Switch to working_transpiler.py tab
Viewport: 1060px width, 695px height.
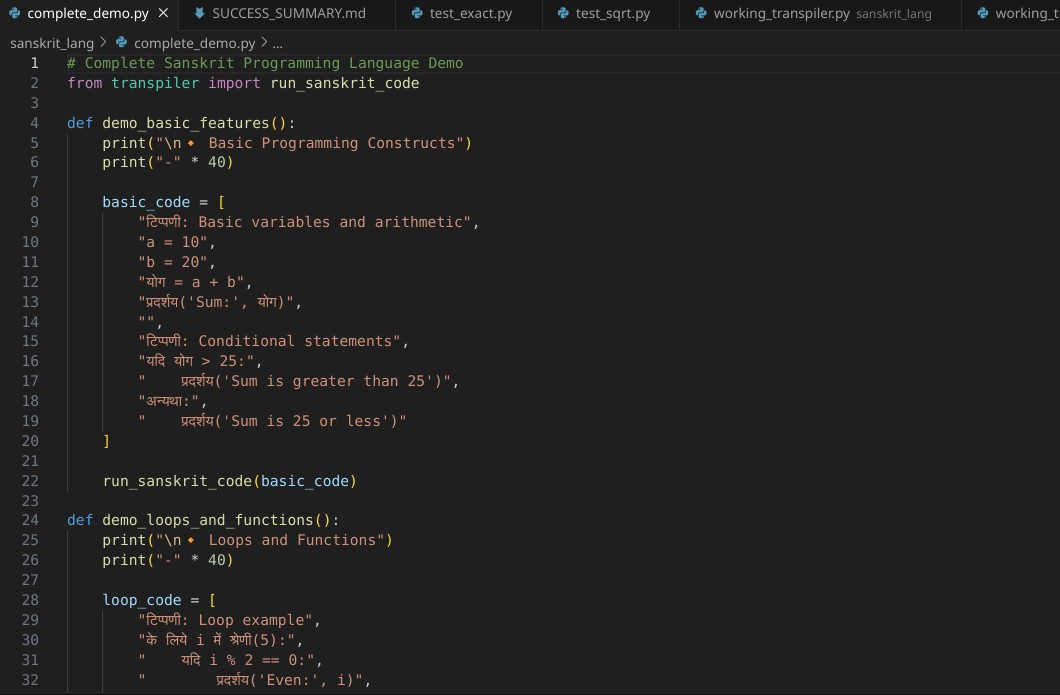(x=813, y=14)
